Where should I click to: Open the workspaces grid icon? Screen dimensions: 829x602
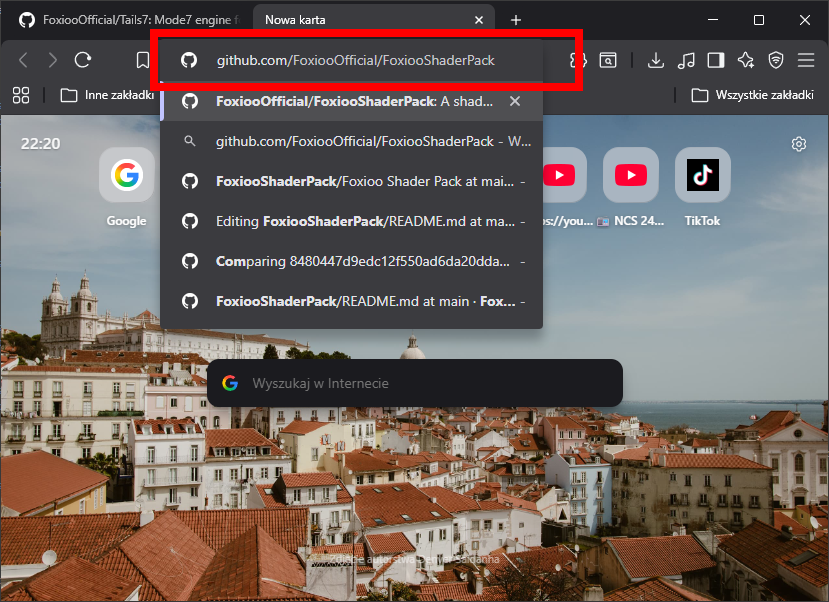coord(20,95)
